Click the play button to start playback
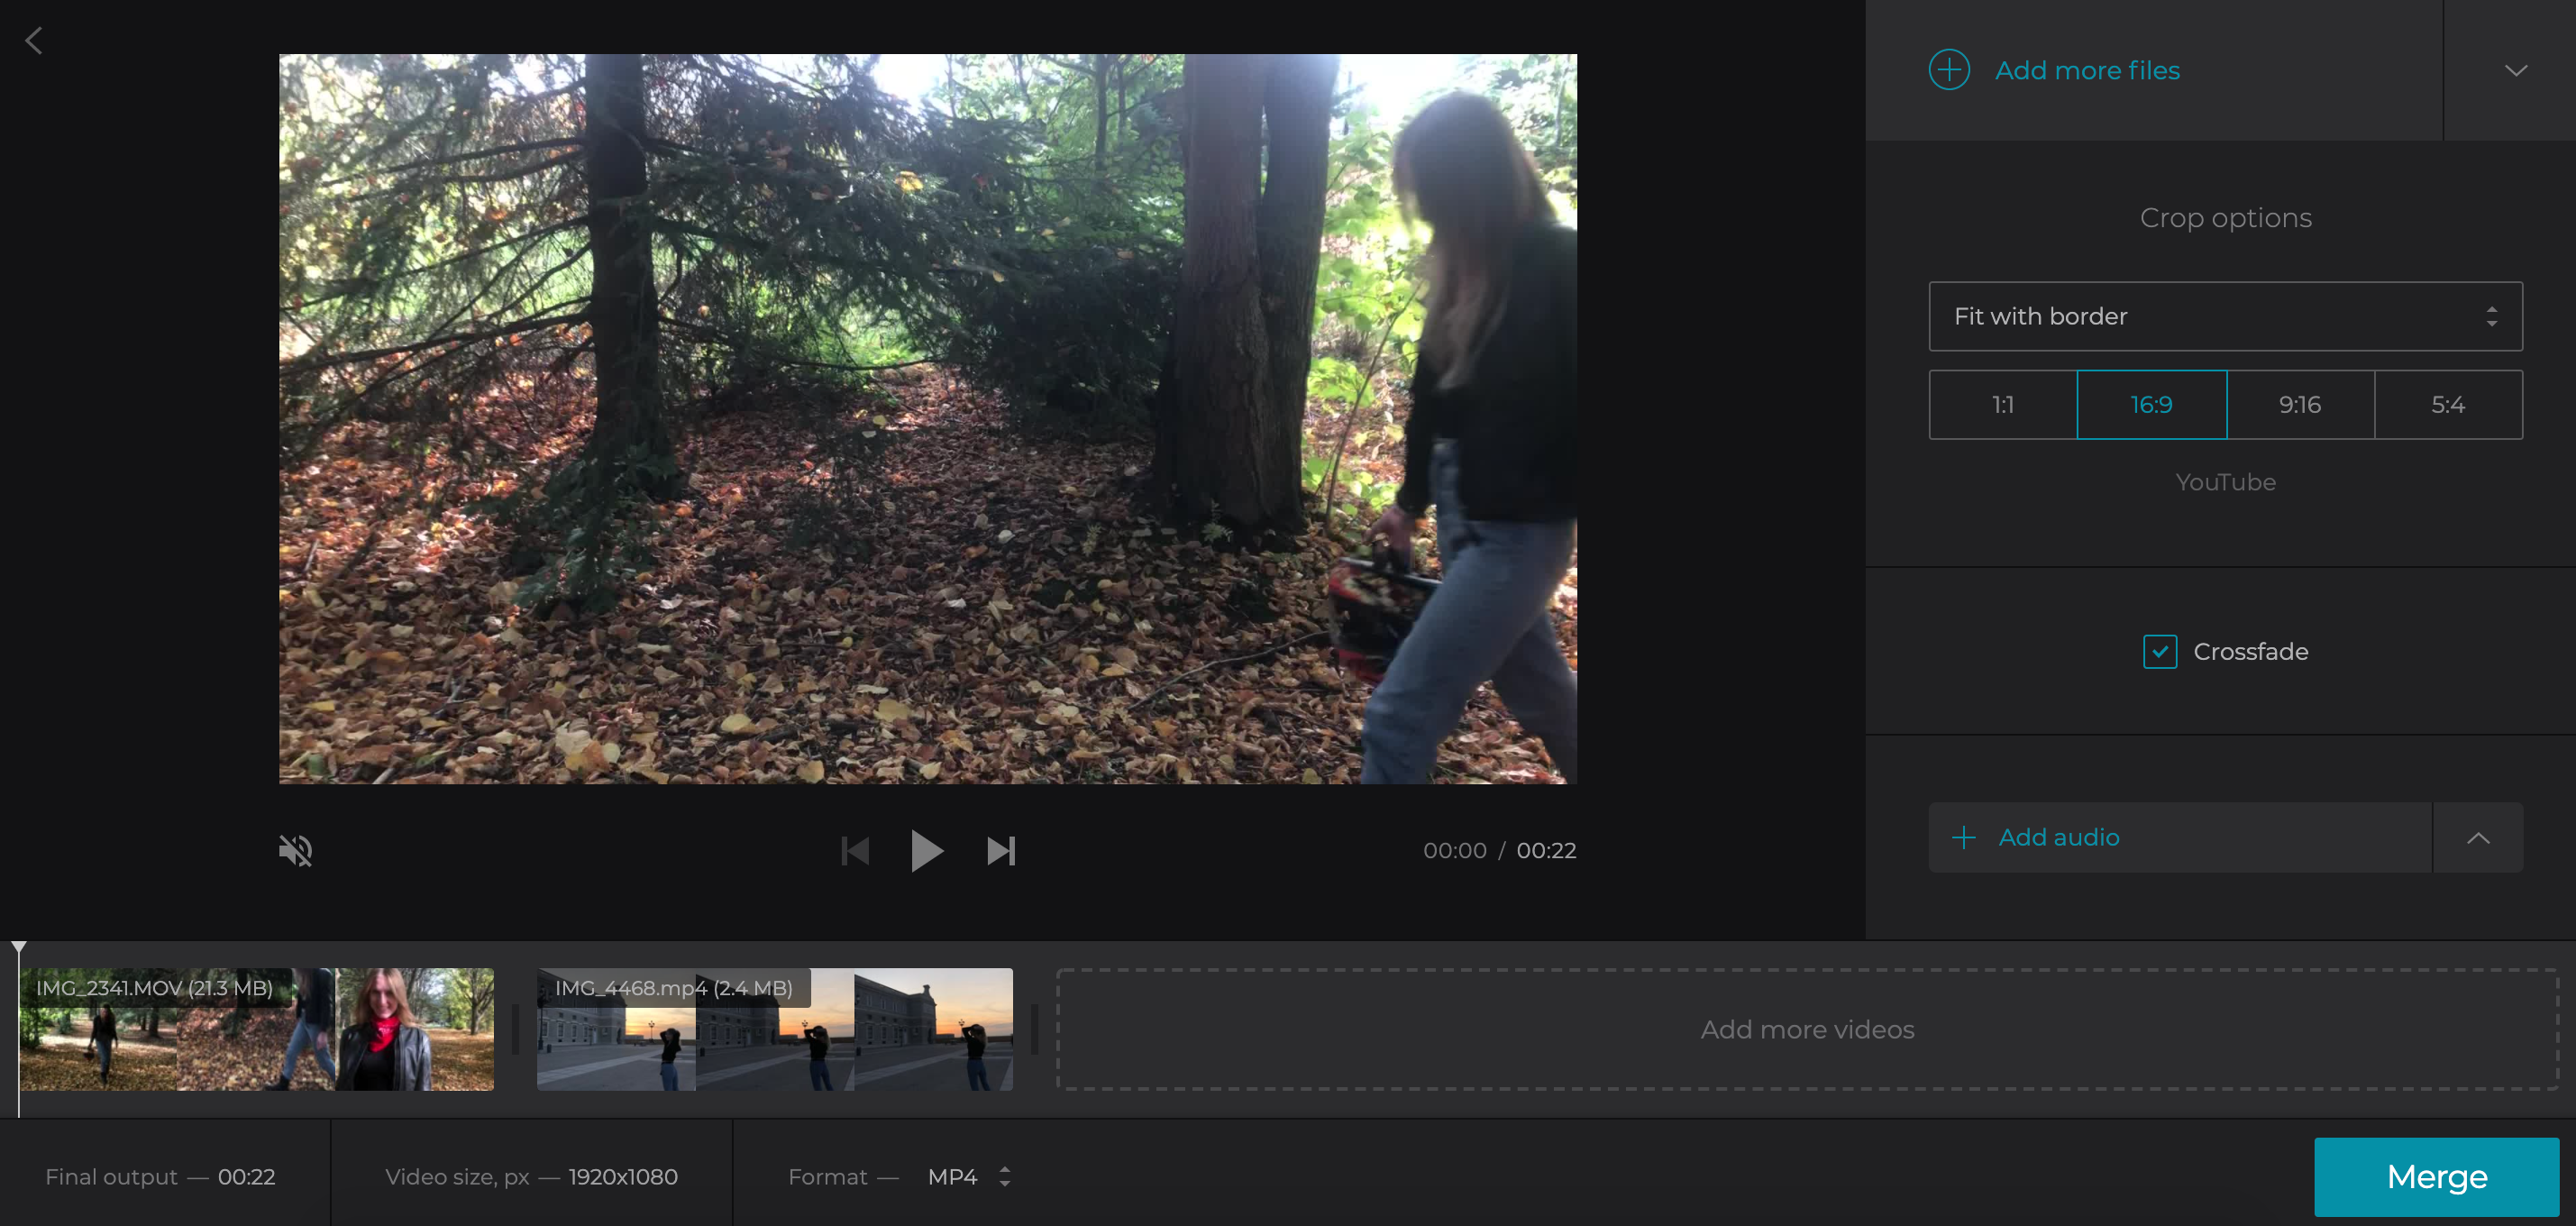The height and width of the screenshot is (1226, 2576). click(927, 851)
